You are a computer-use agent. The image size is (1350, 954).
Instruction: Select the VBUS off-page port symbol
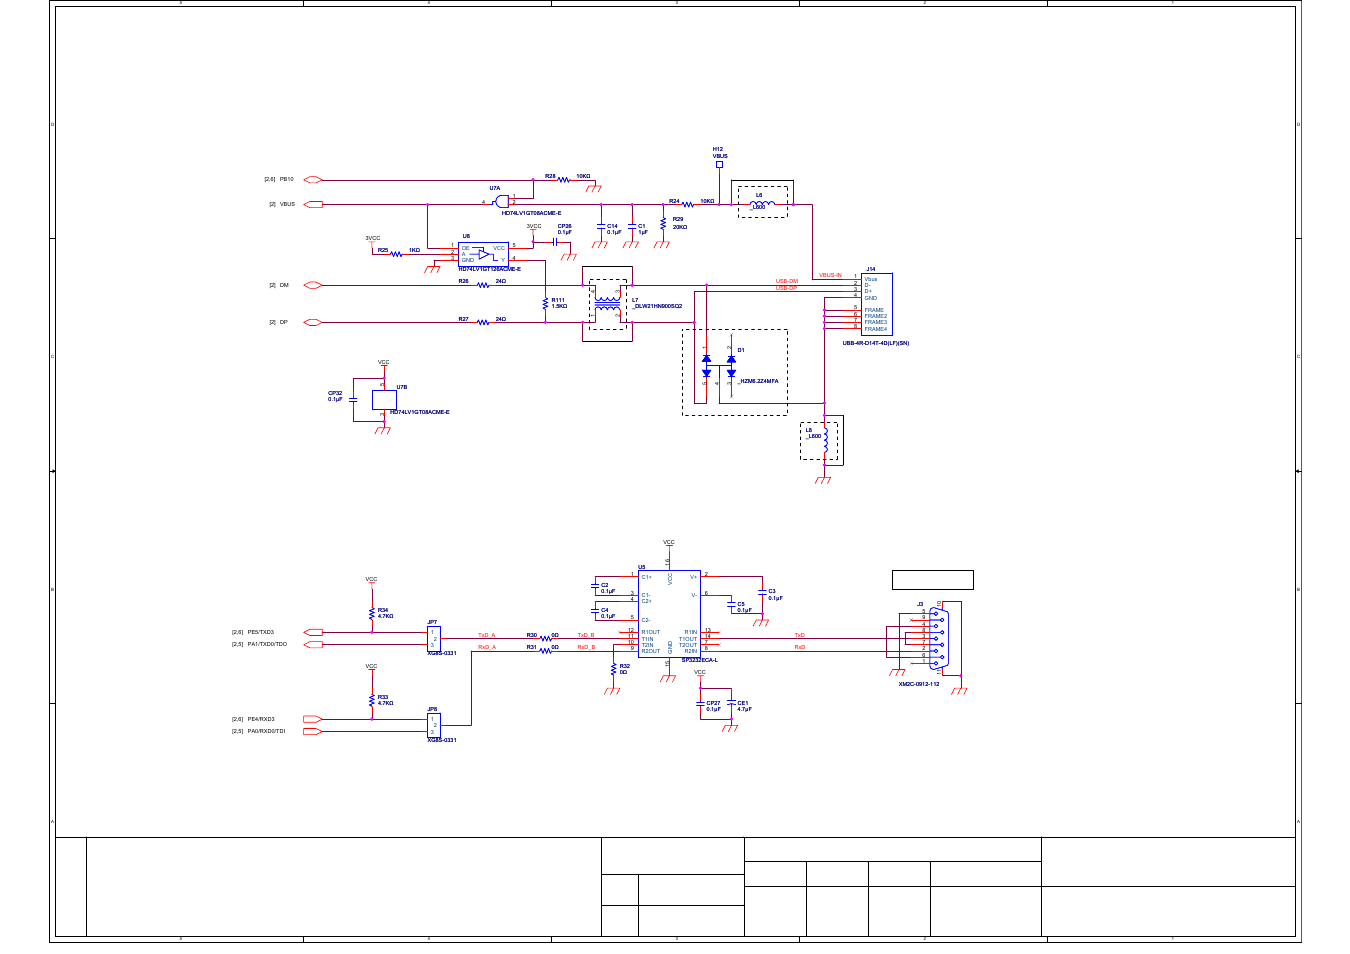313,204
